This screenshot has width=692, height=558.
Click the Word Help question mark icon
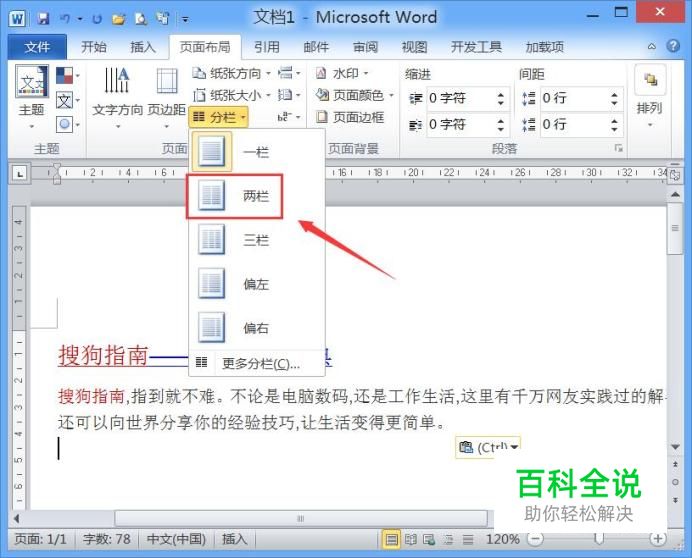click(673, 46)
